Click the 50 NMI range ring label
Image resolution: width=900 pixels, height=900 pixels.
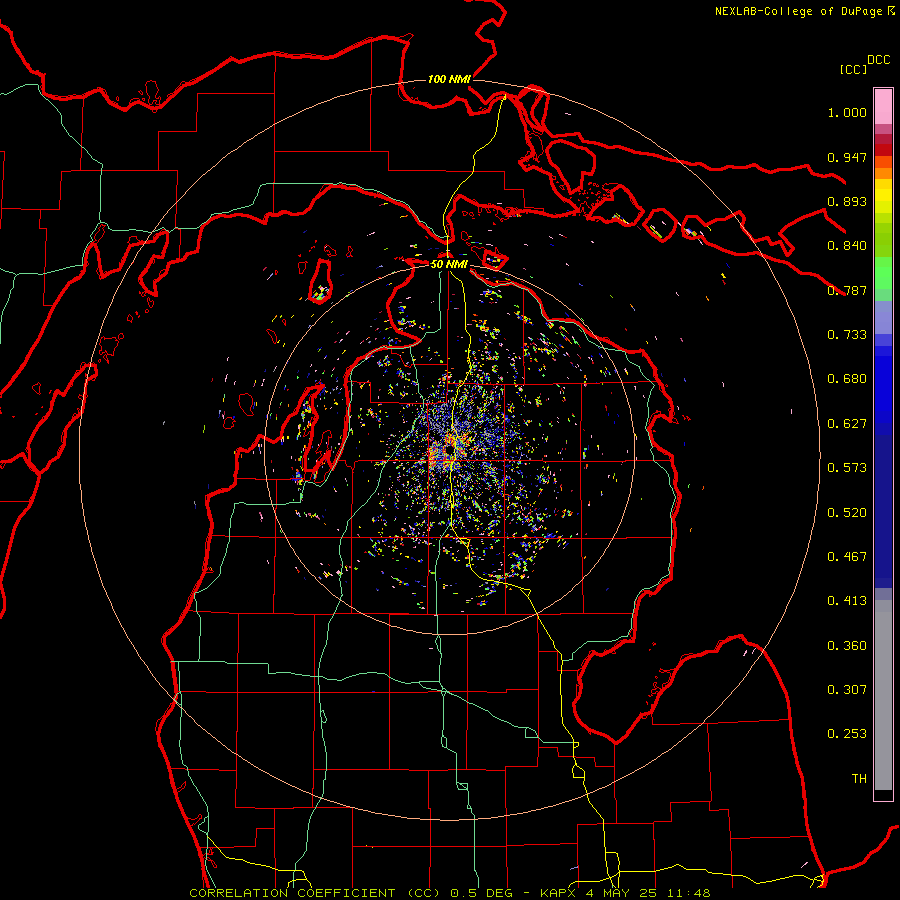(449, 265)
